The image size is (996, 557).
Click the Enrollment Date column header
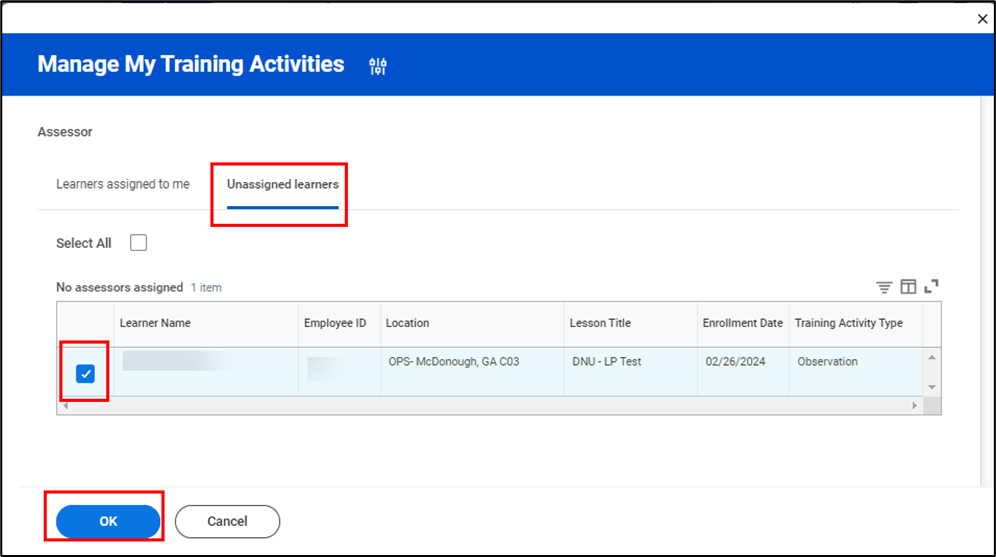(x=742, y=323)
